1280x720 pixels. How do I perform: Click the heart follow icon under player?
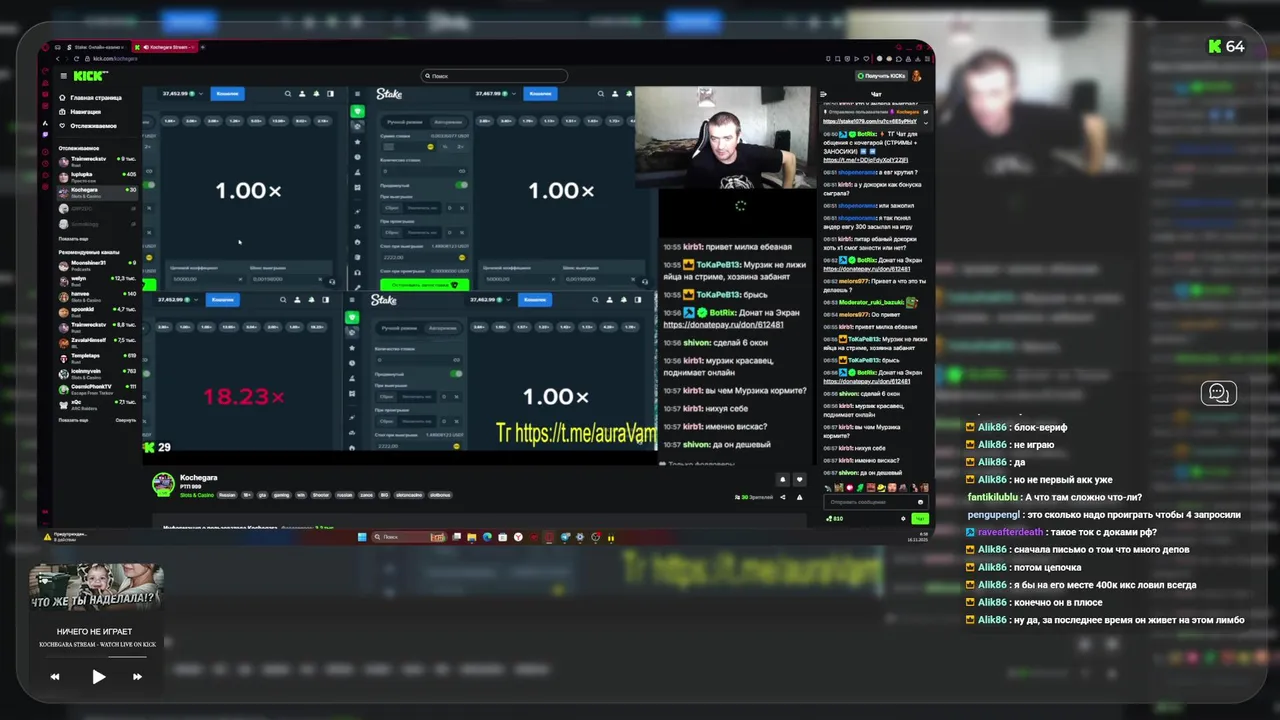click(x=798, y=480)
